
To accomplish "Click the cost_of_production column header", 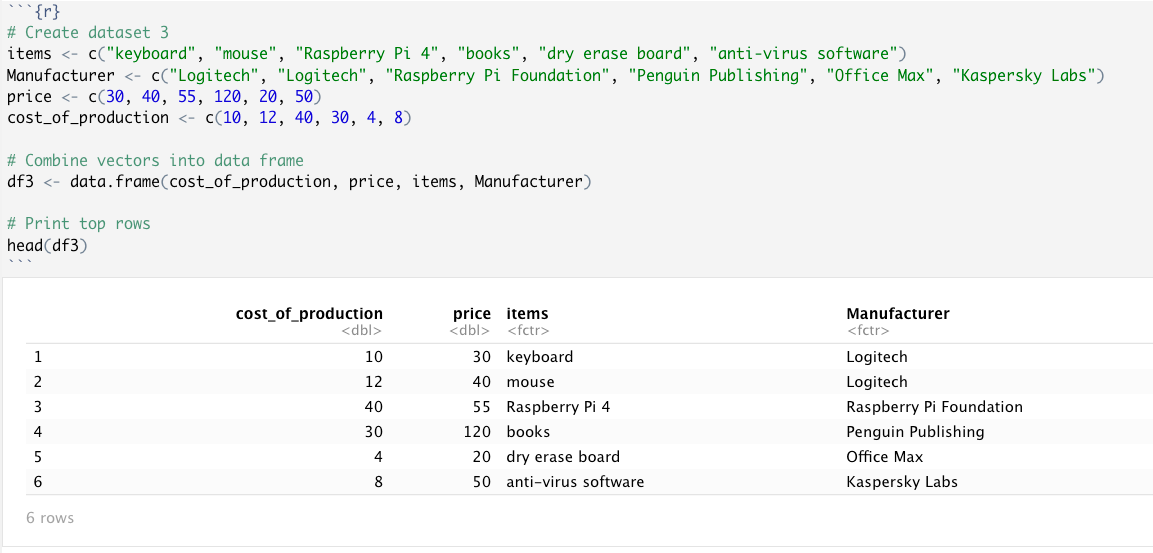I will coord(309,313).
